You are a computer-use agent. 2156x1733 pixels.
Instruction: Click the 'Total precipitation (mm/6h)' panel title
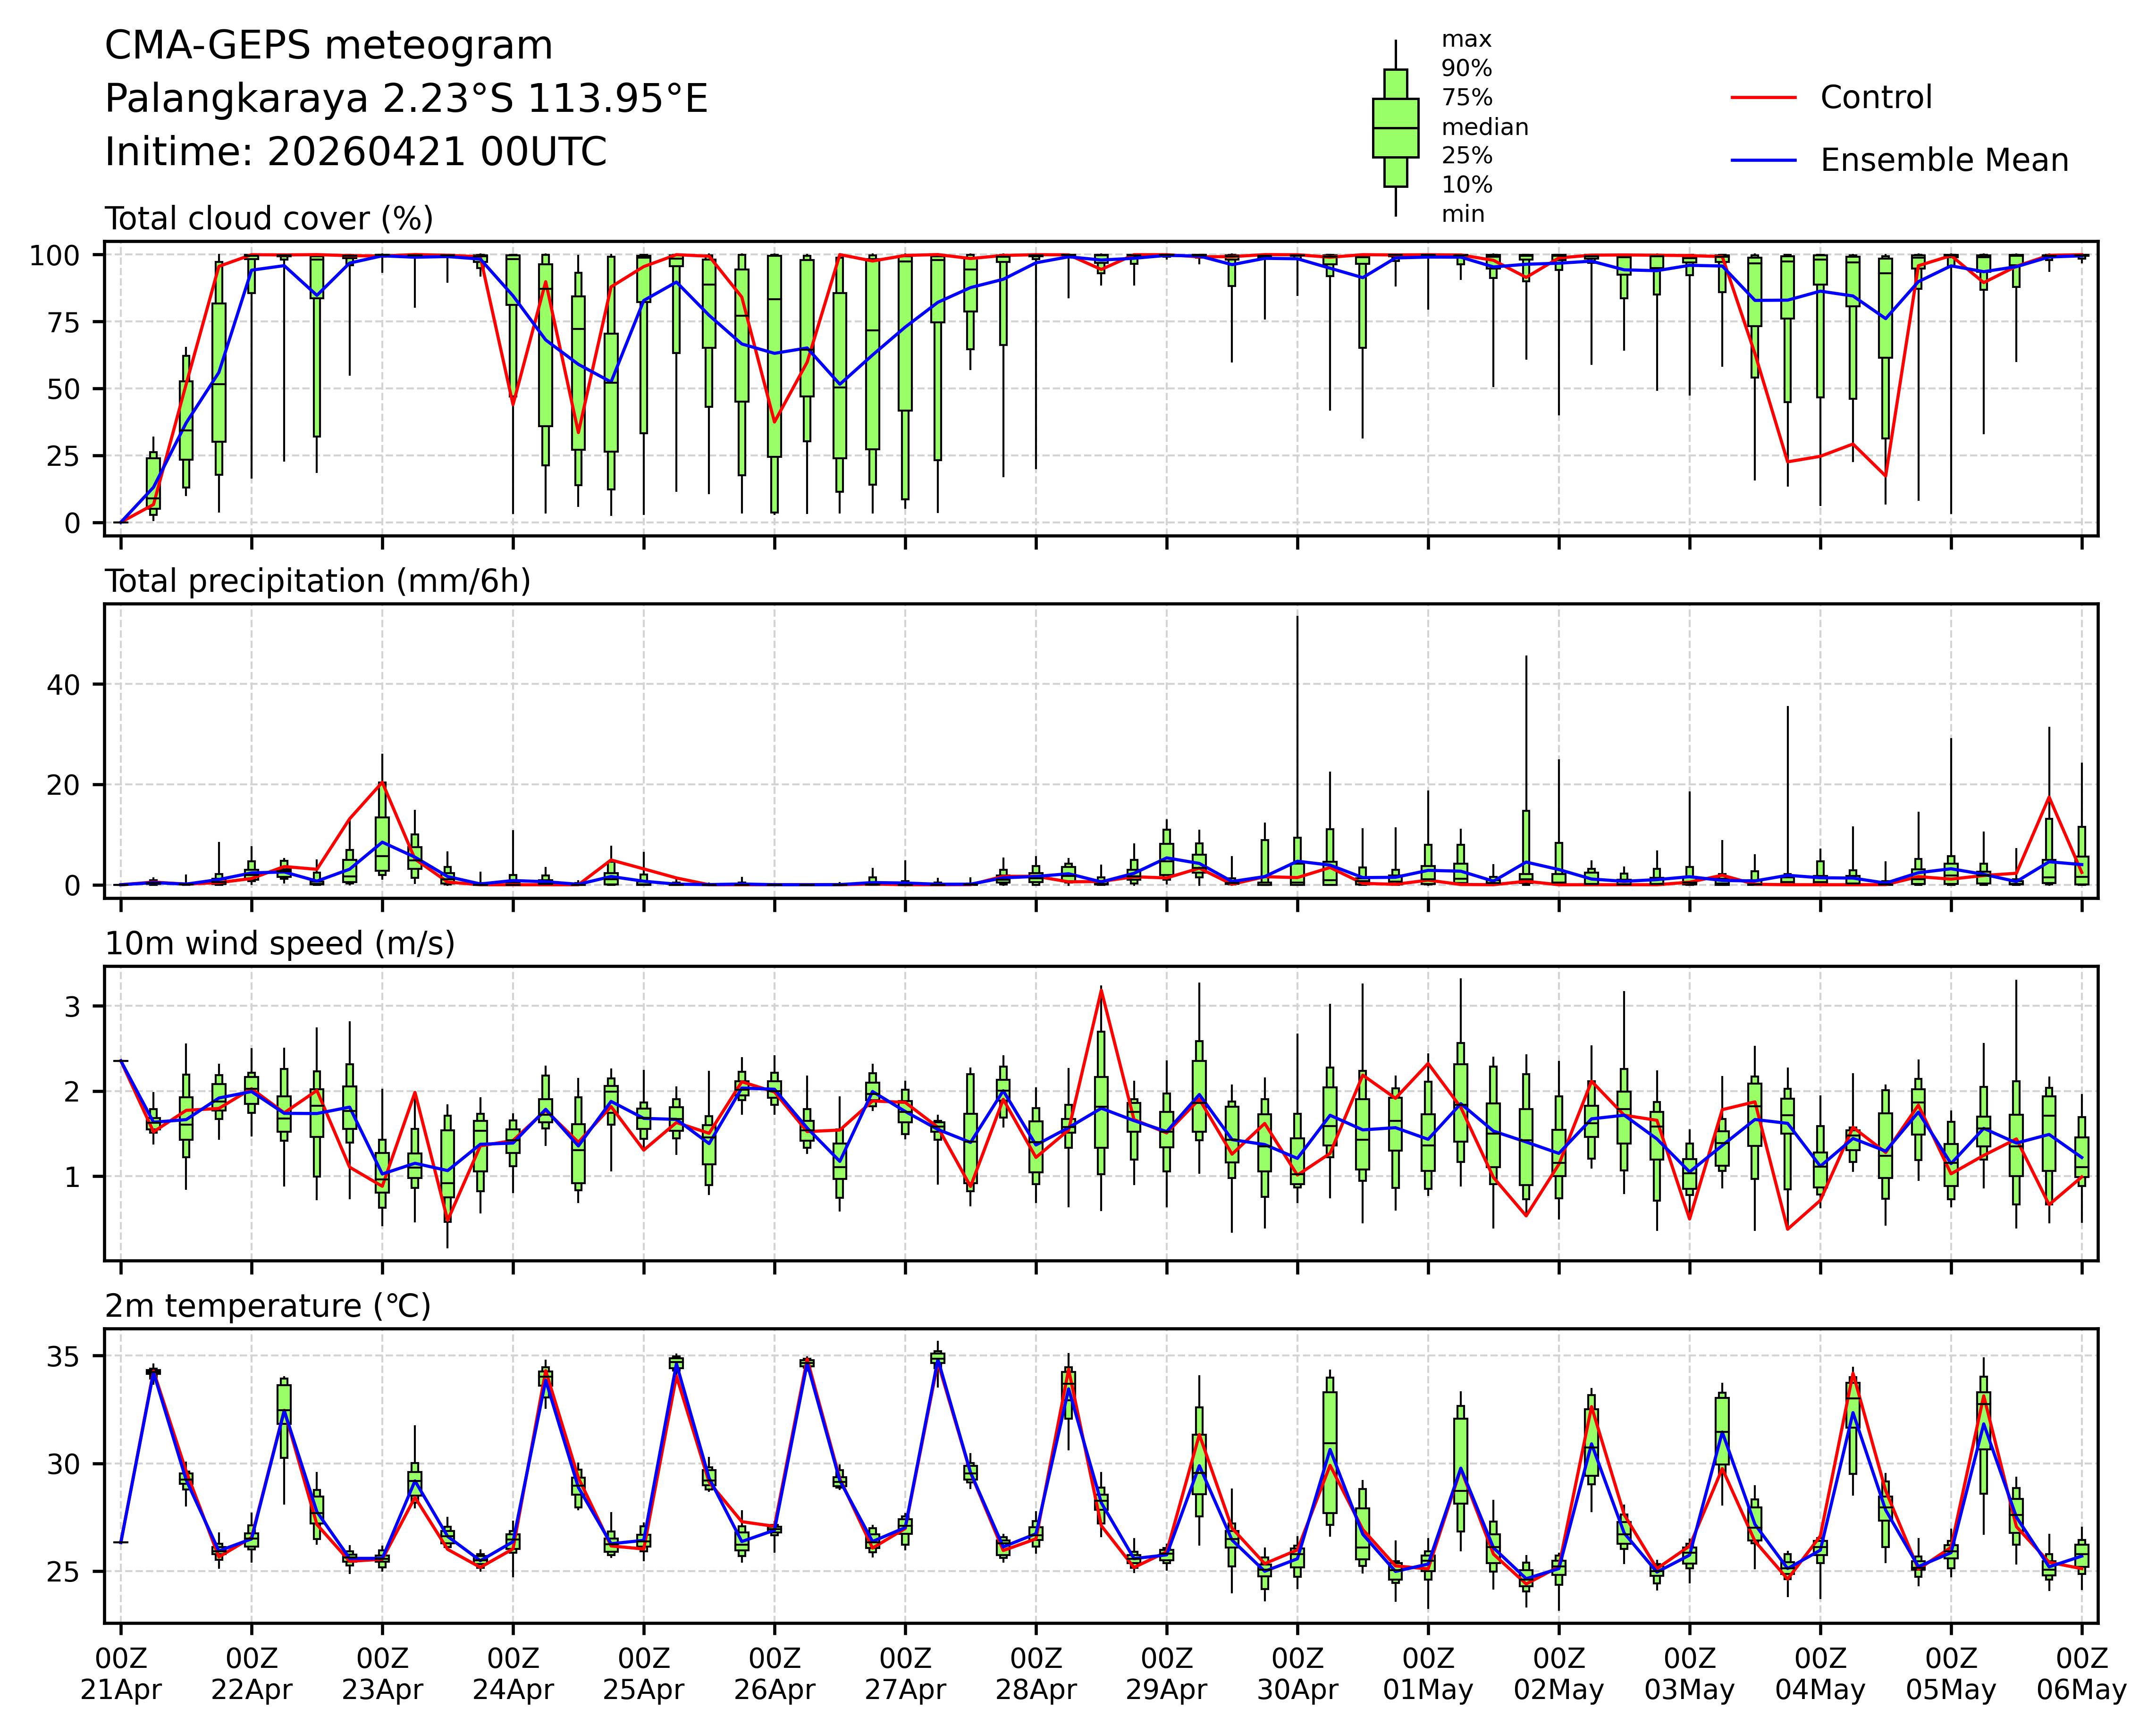pos(317,582)
